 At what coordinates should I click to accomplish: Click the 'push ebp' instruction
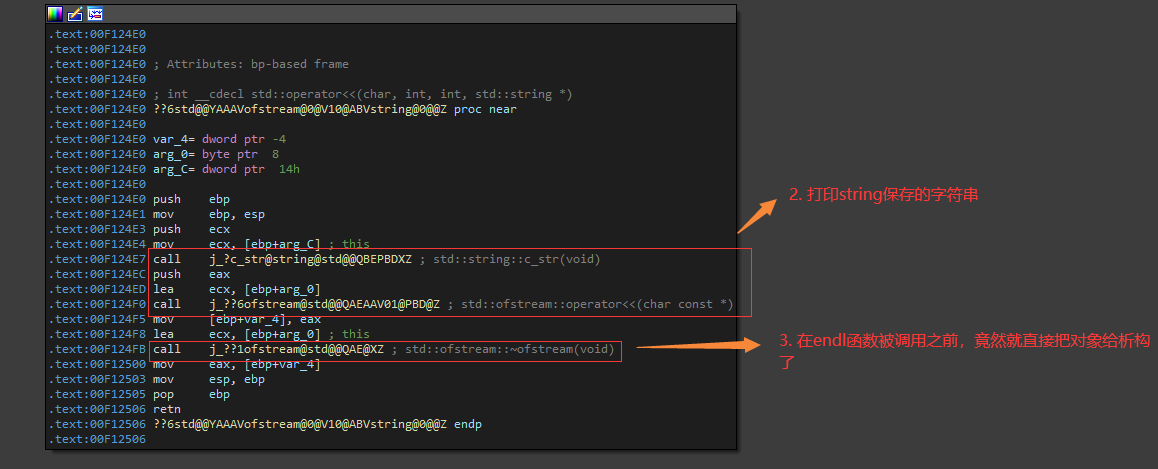coord(191,199)
